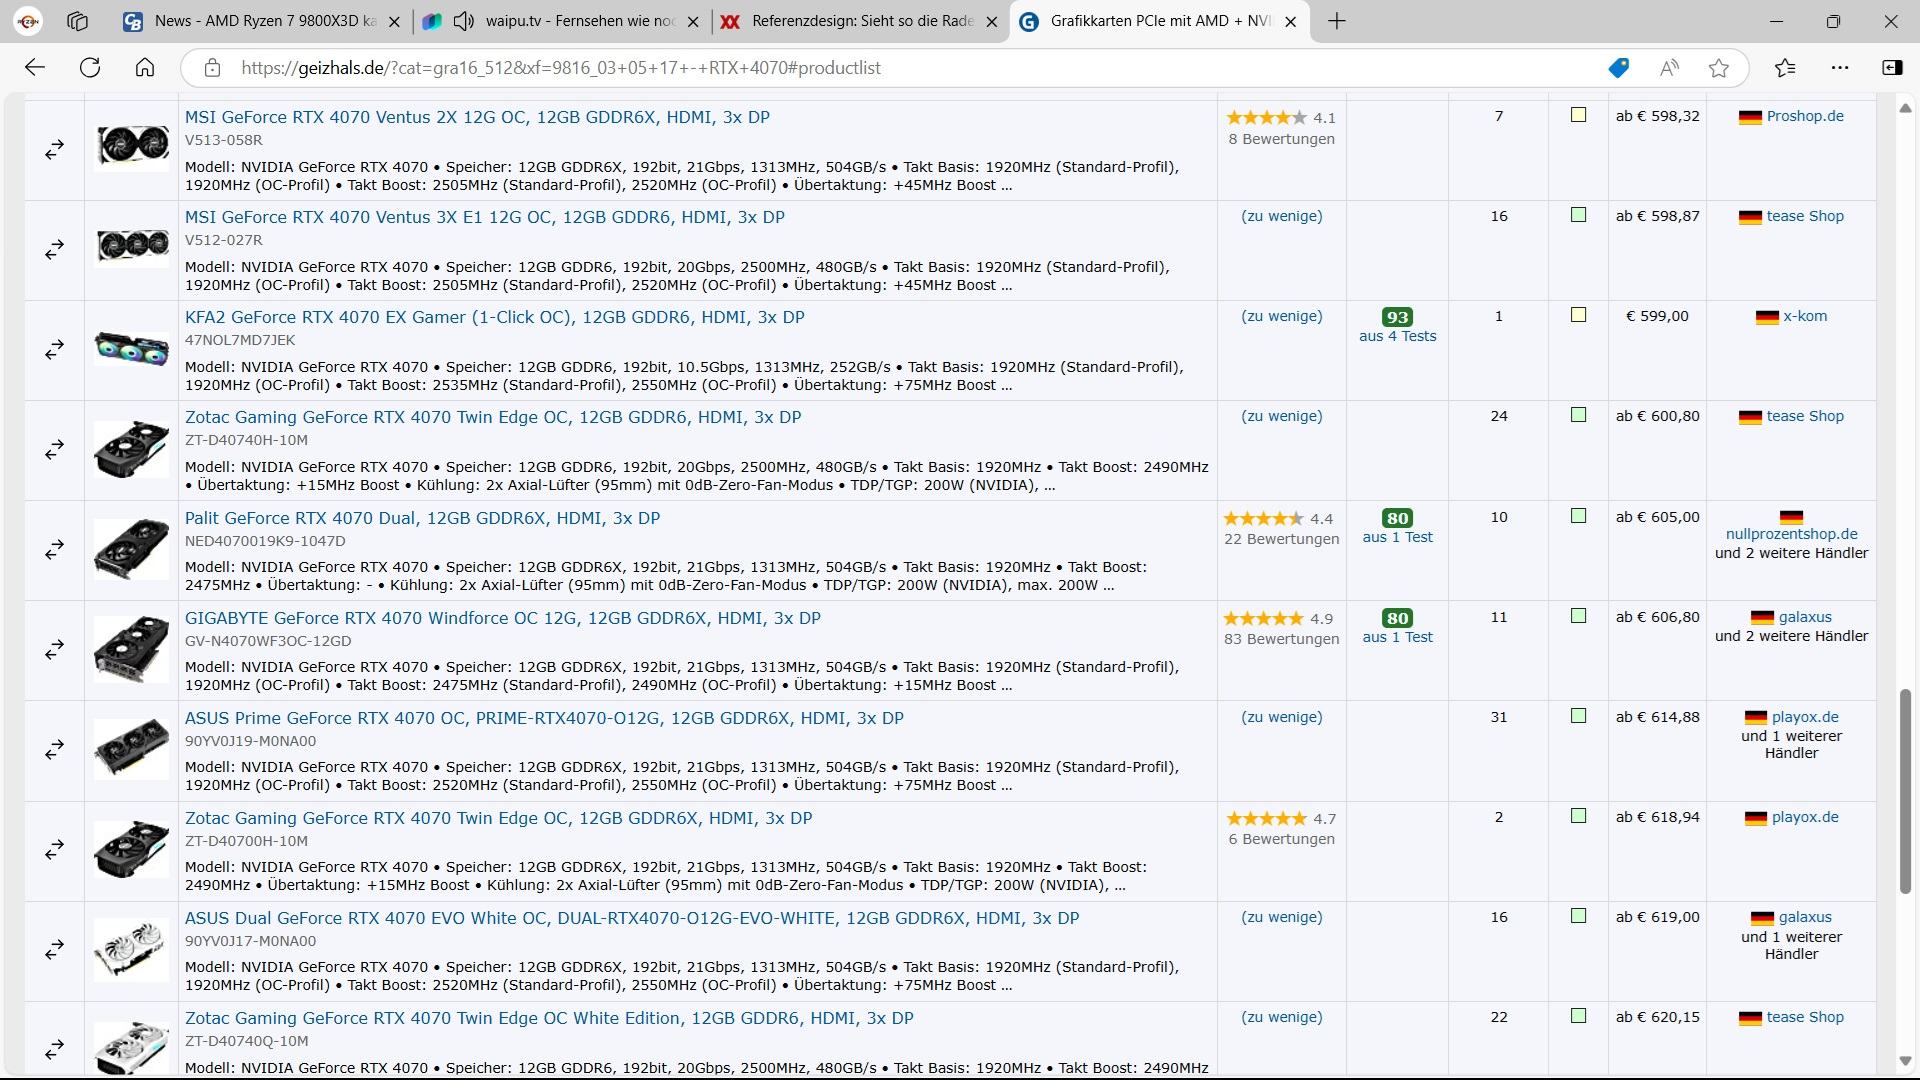Click the Palit RTX 4070 Dual thumbnail

(131, 549)
